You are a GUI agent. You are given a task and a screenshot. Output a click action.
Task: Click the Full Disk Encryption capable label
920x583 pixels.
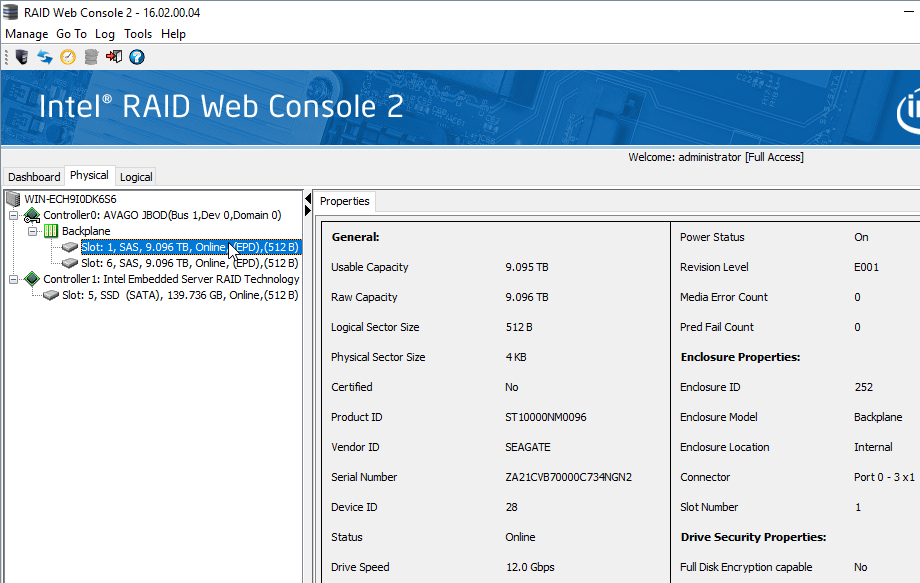tap(746, 567)
